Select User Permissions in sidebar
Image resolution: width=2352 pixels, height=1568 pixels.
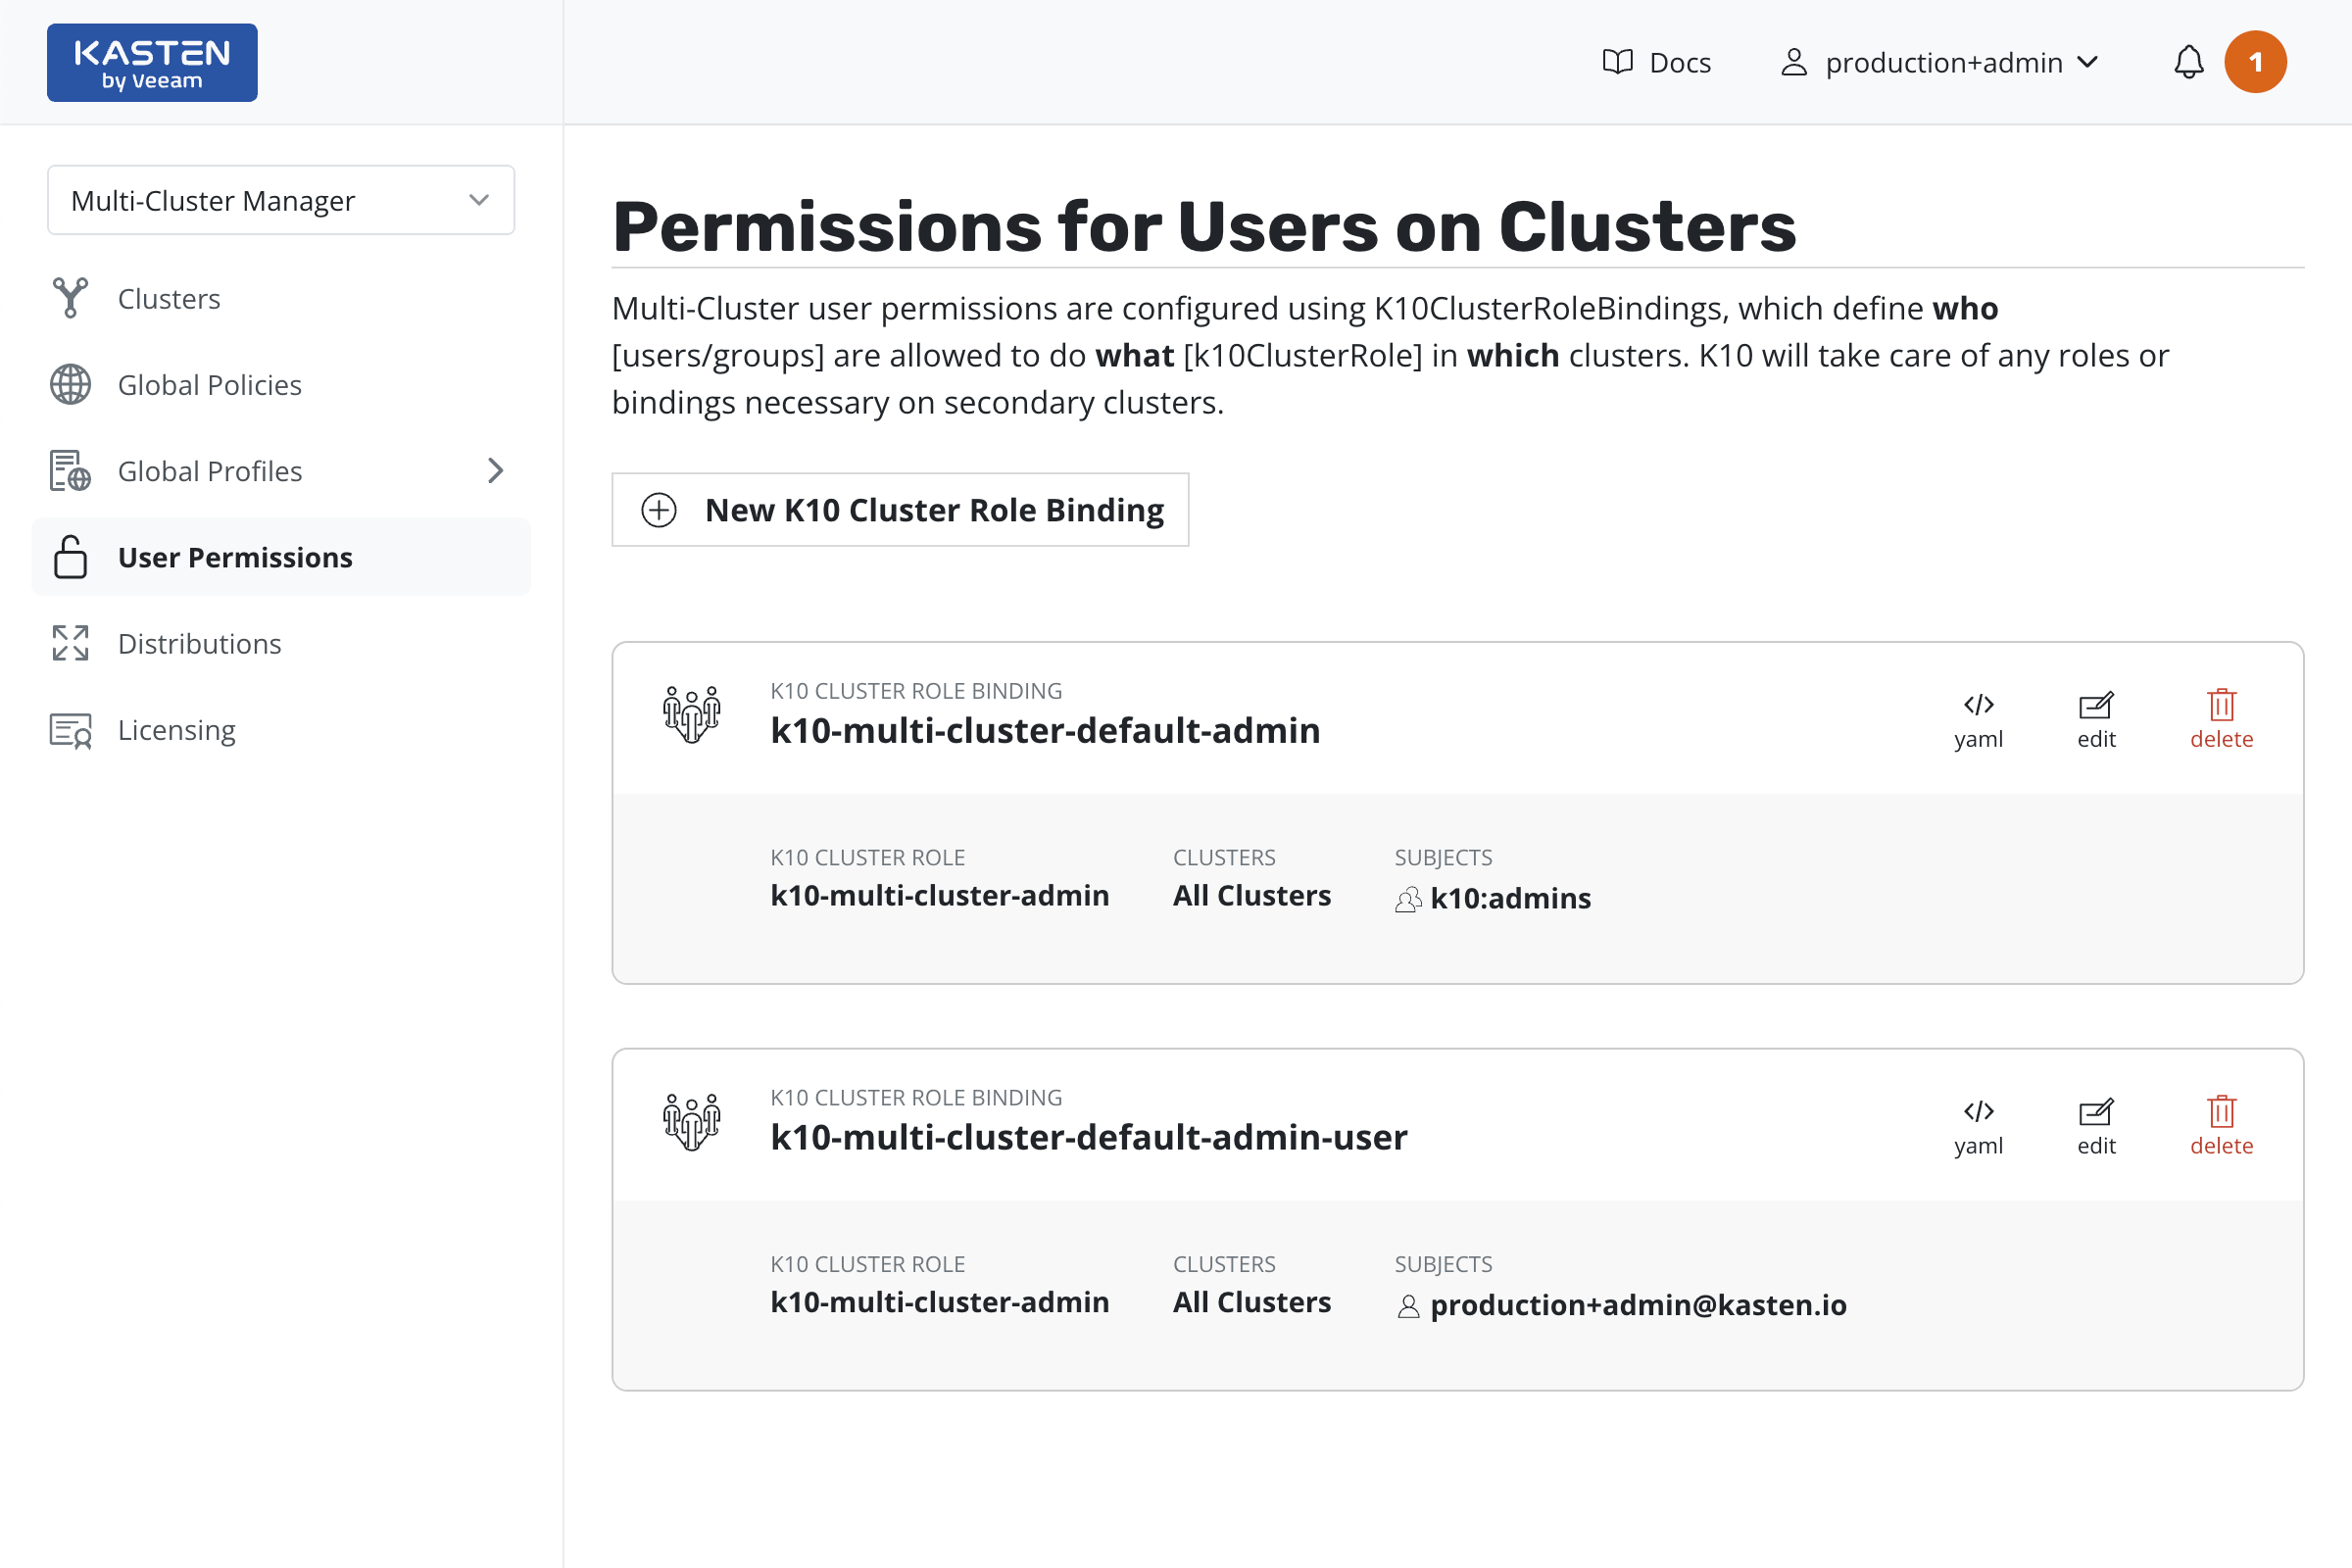pyautogui.click(x=235, y=557)
